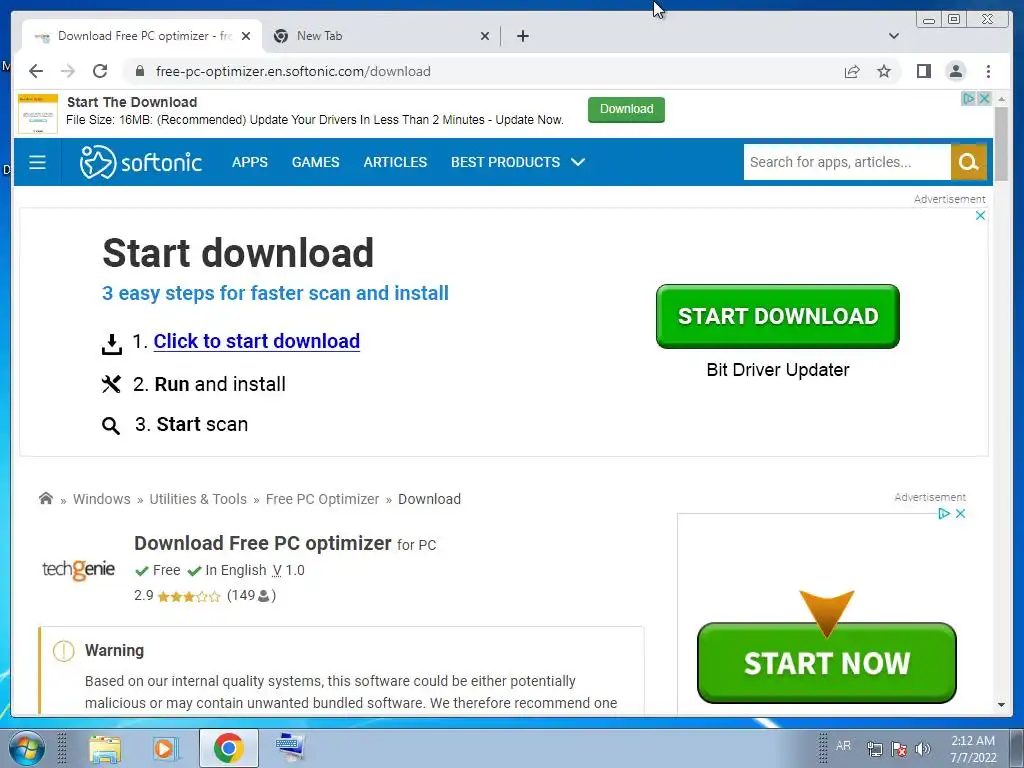Click the '3 easy steps for faster scan' text
This screenshot has height=768, width=1024.
275,293
